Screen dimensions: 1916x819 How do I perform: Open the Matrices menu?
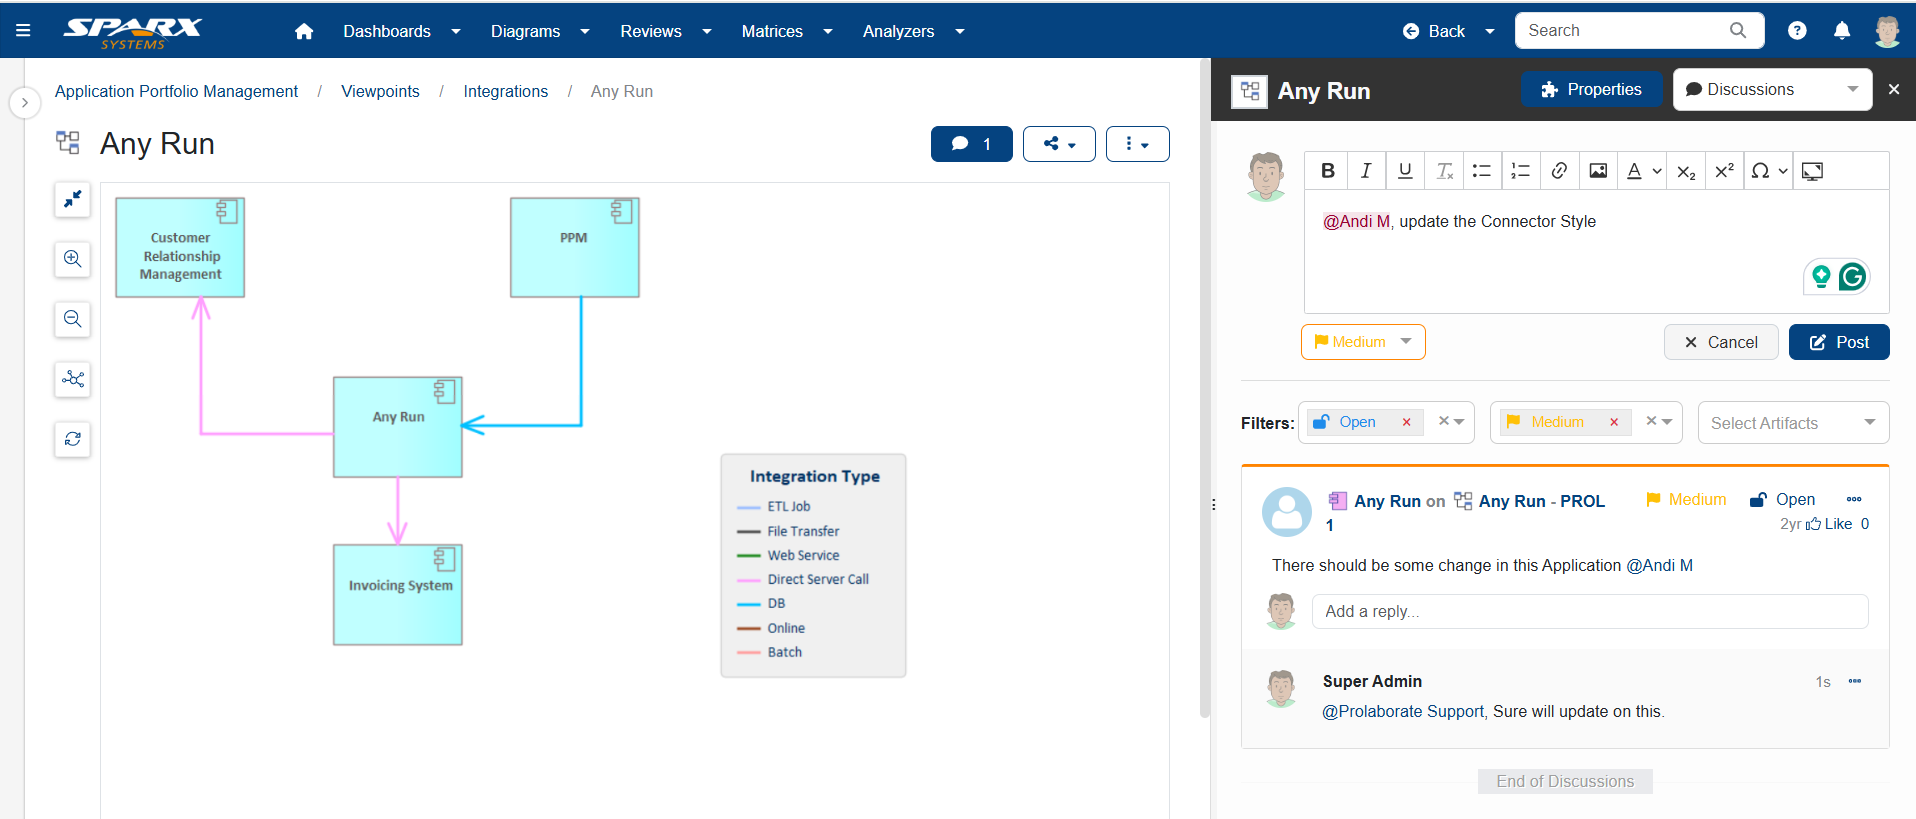coord(787,31)
